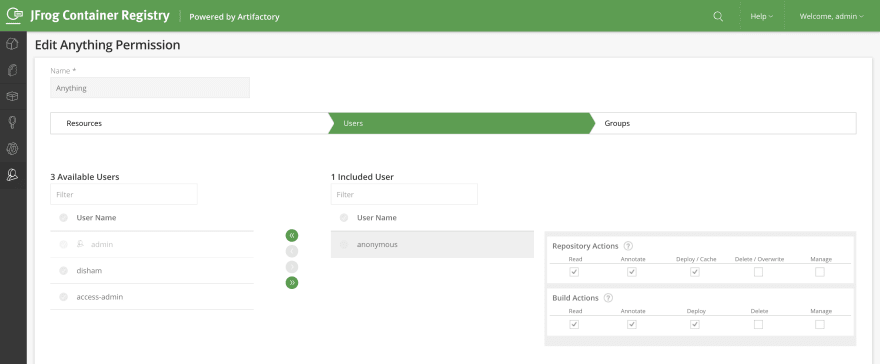880x364 pixels.
Task: Click the permission Name field
Action: 150,87
